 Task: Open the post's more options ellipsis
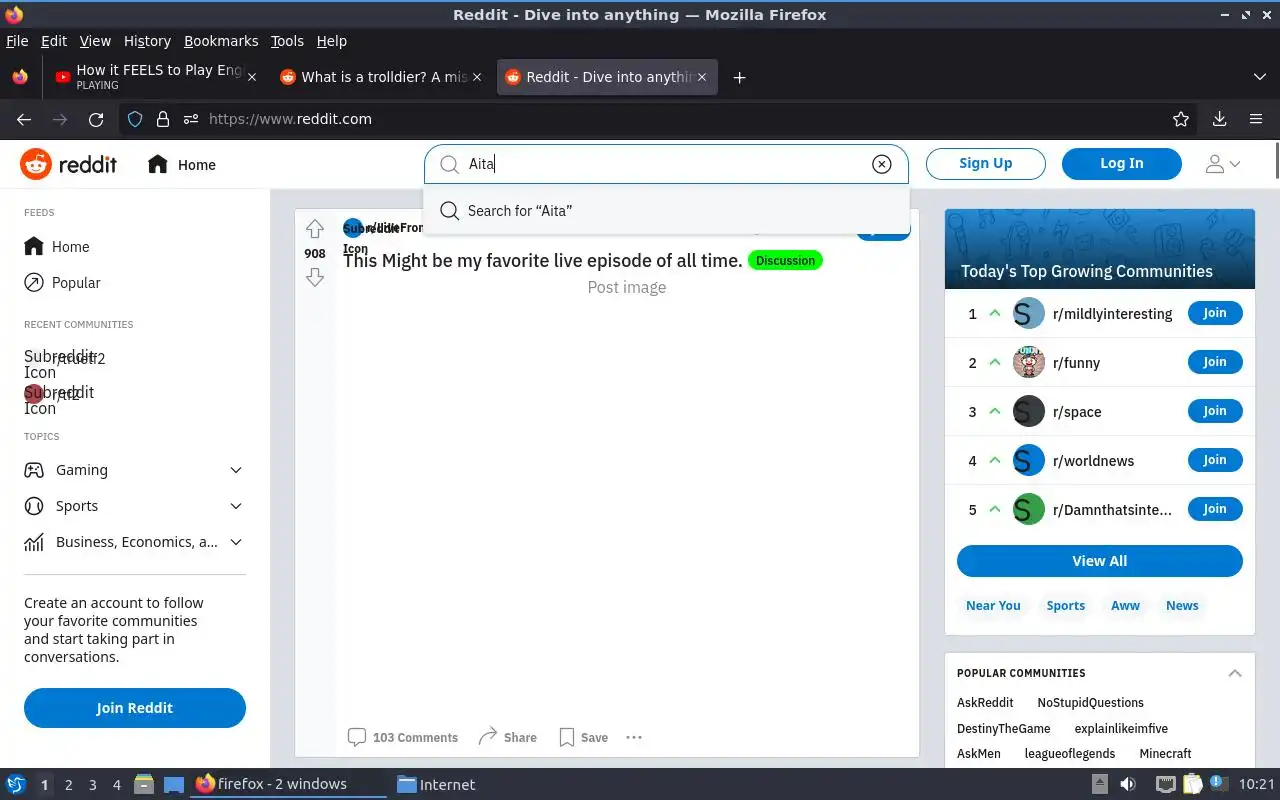click(x=634, y=737)
